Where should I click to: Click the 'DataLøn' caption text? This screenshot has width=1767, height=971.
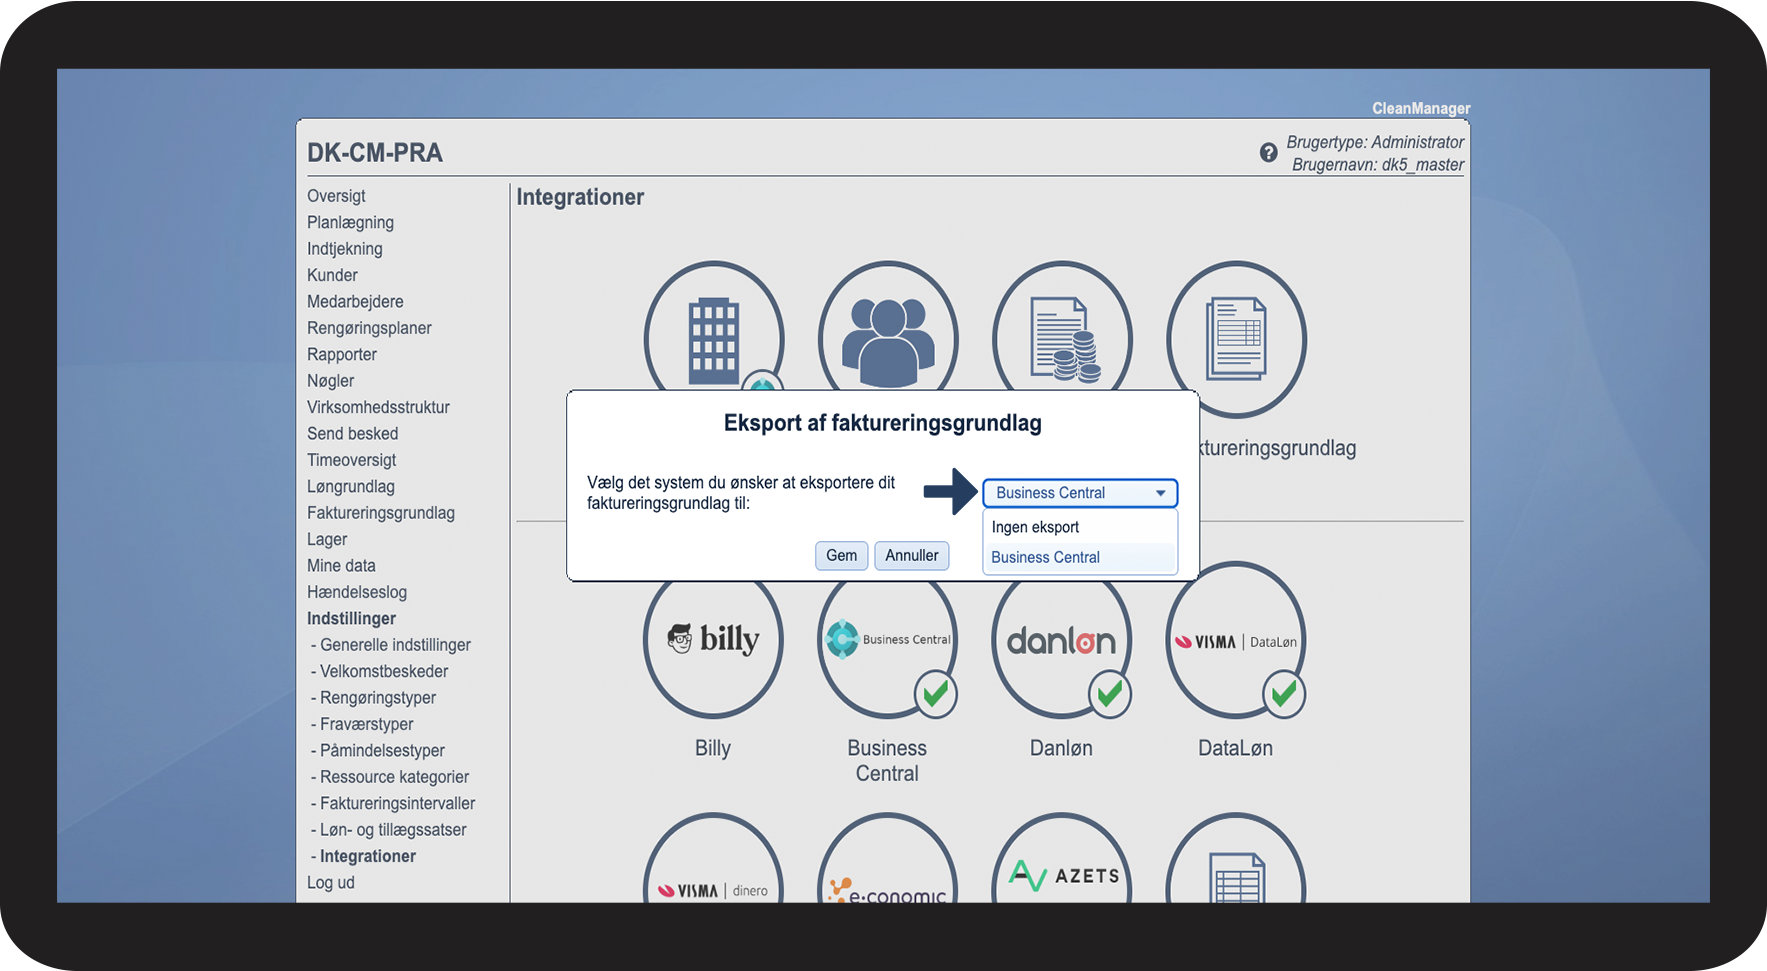pos(1236,748)
